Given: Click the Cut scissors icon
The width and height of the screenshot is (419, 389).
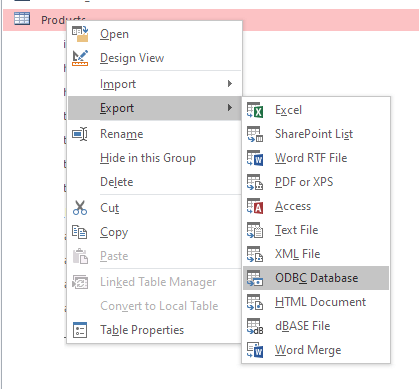Looking at the screenshot, I should 80,208.
